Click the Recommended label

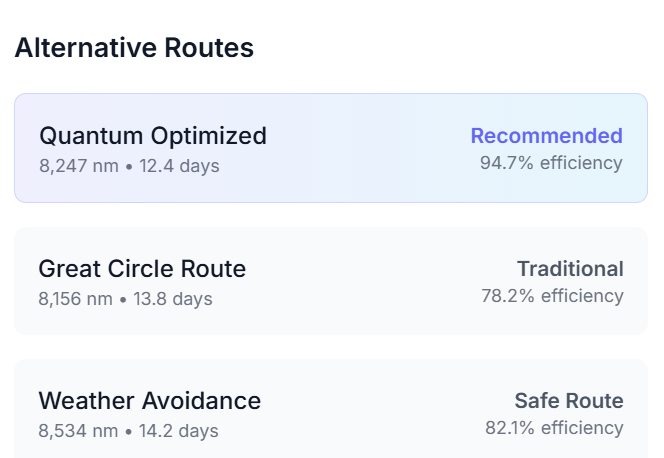546,136
